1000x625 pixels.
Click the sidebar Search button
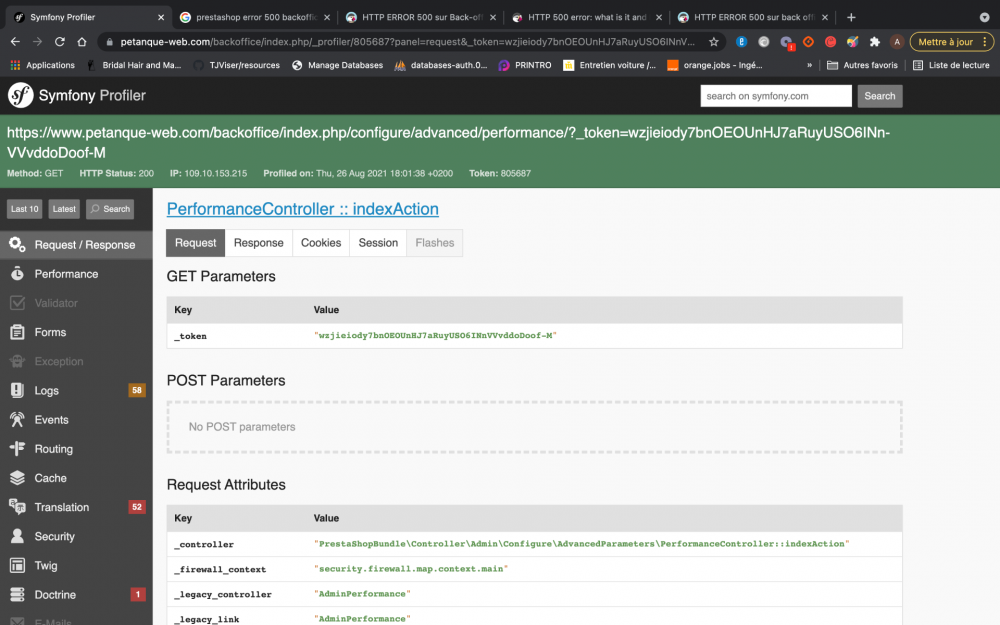pos(110,209)
